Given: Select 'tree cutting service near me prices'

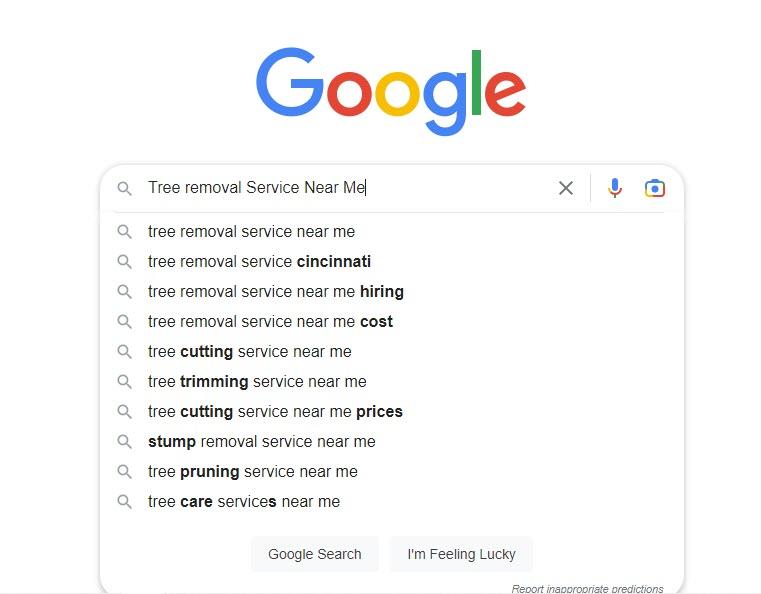Looking at the screenshot, I should click(275, 412).
